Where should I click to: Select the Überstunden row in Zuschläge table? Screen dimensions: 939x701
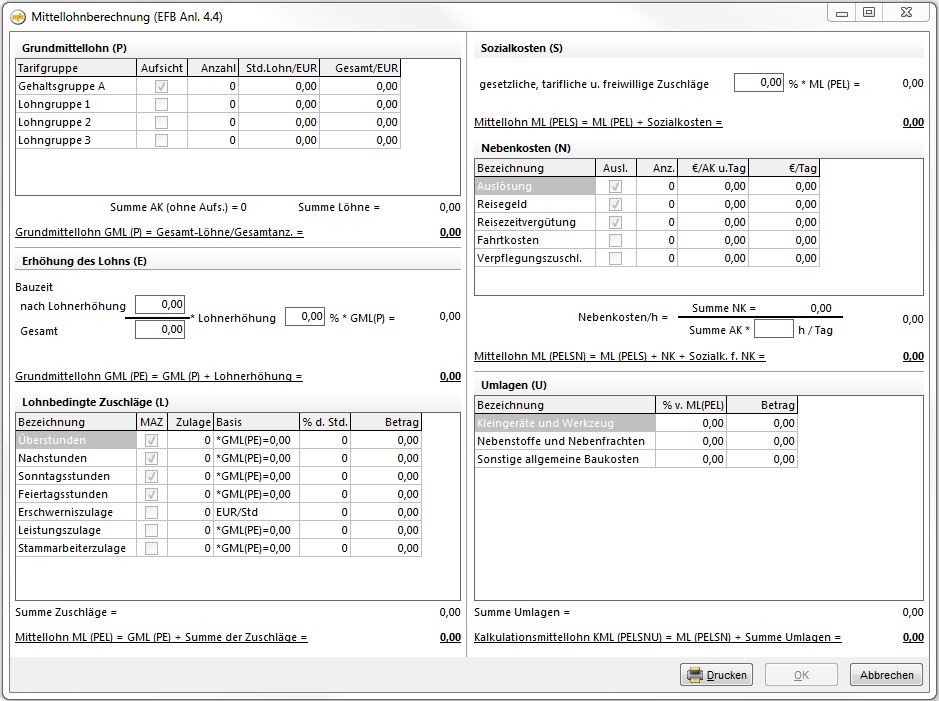75,440
